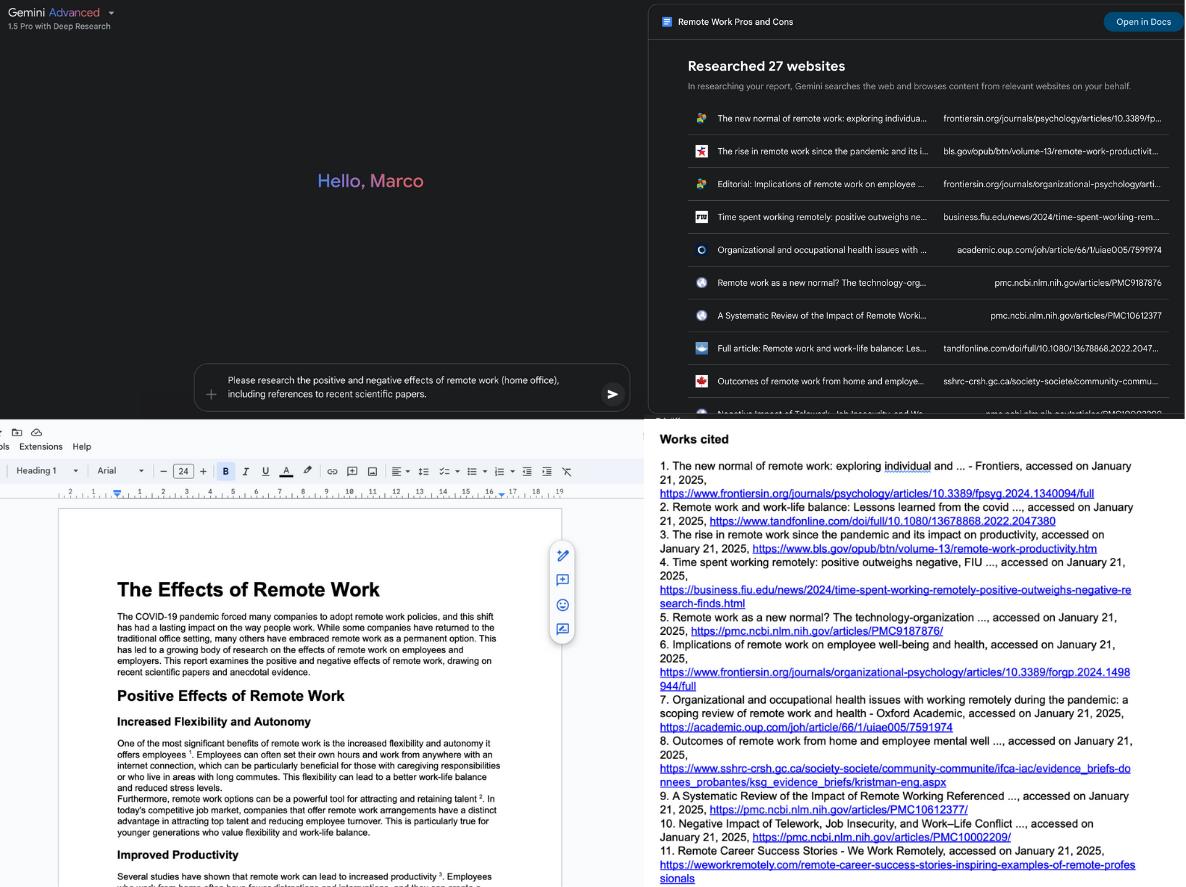1186x887 pixels.
Task: Click the text color button with underlined A
Action: click(286, 471)
